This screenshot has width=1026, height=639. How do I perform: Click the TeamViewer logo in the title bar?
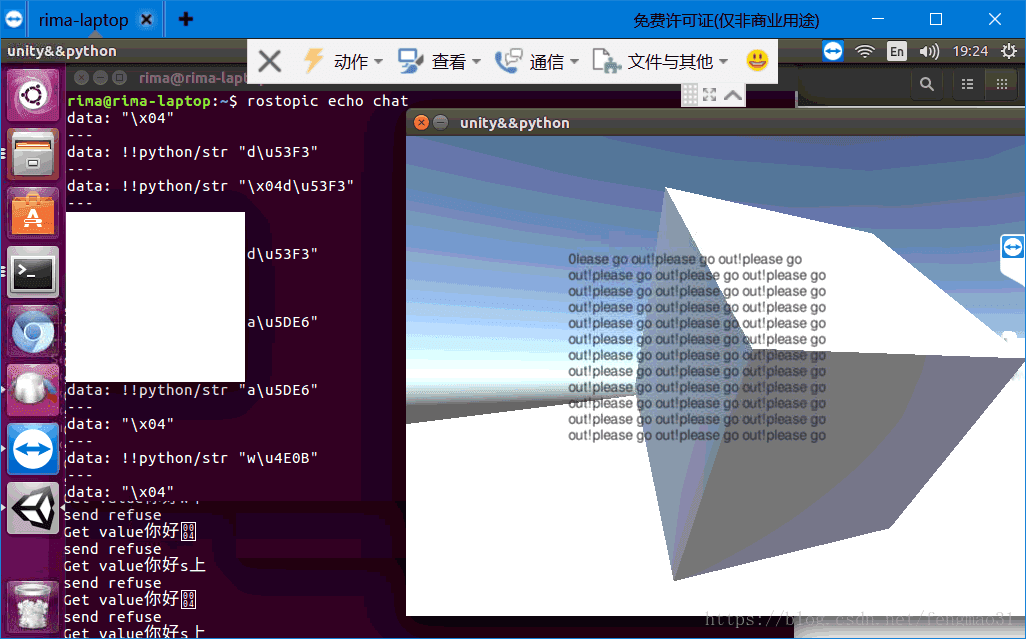coord(13,20)
